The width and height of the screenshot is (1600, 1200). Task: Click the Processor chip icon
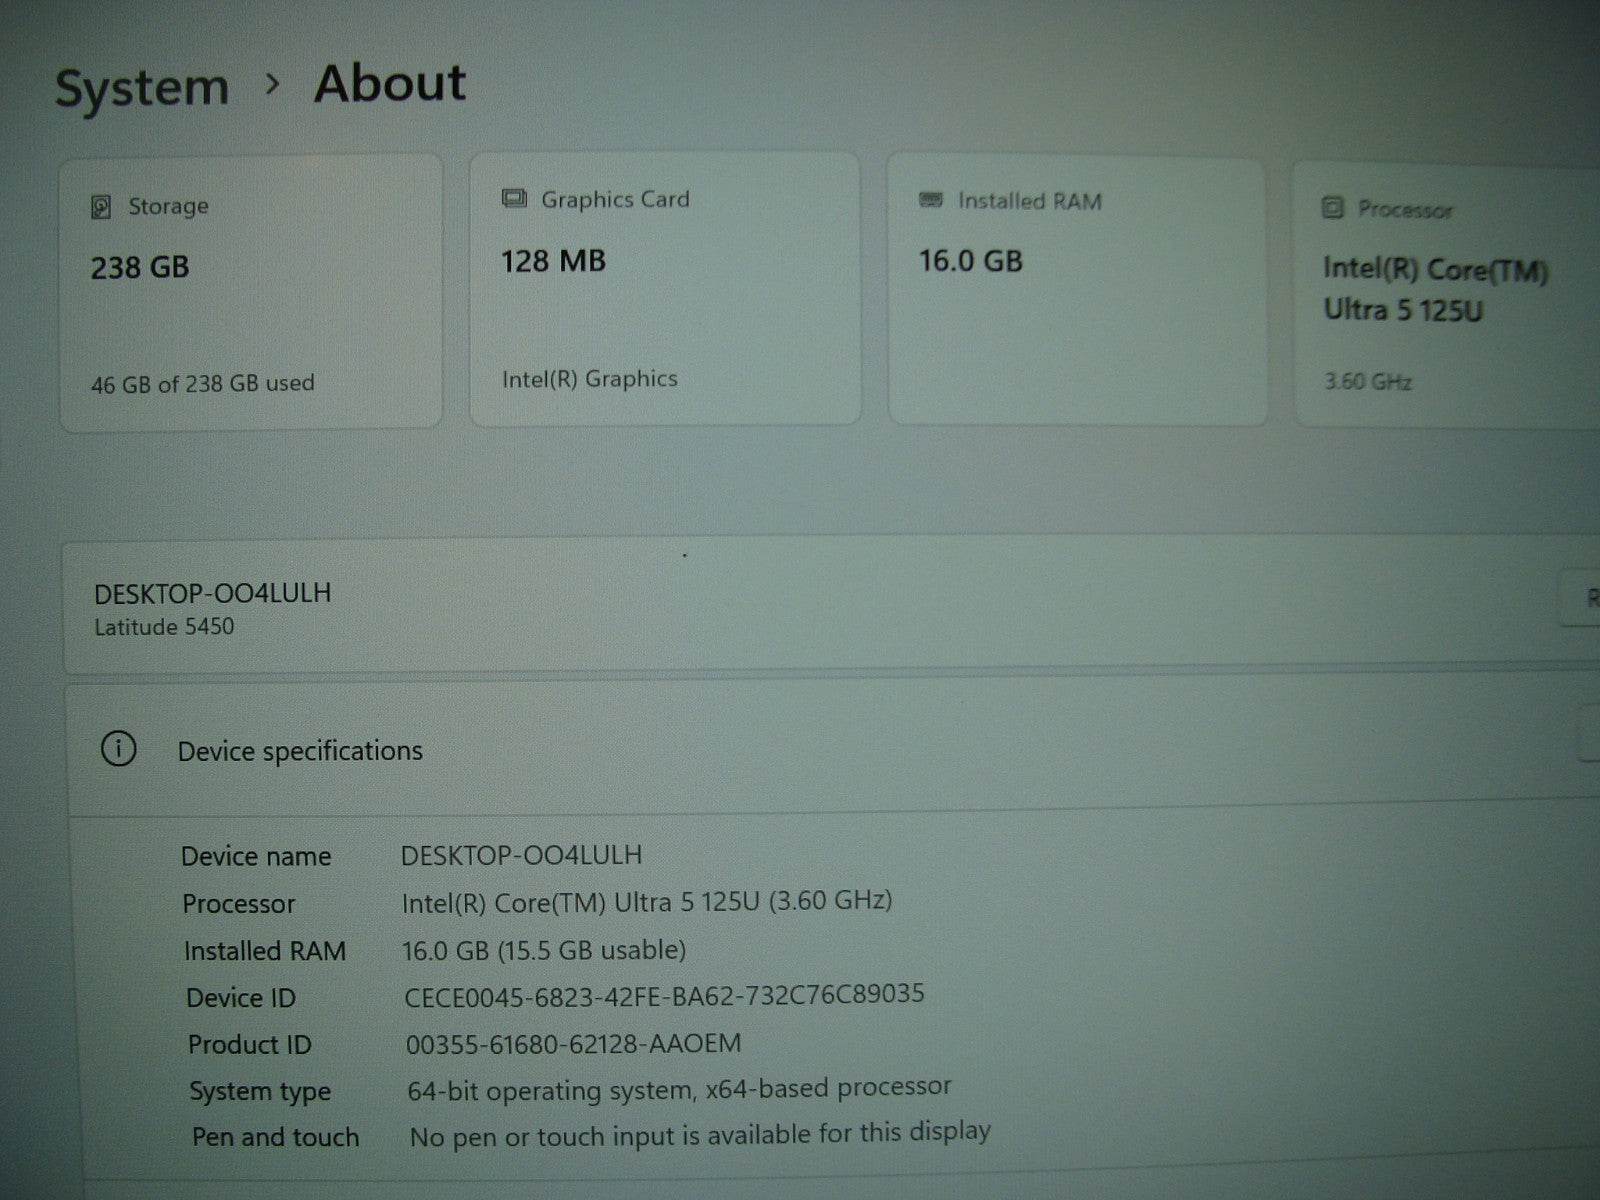1332,208
